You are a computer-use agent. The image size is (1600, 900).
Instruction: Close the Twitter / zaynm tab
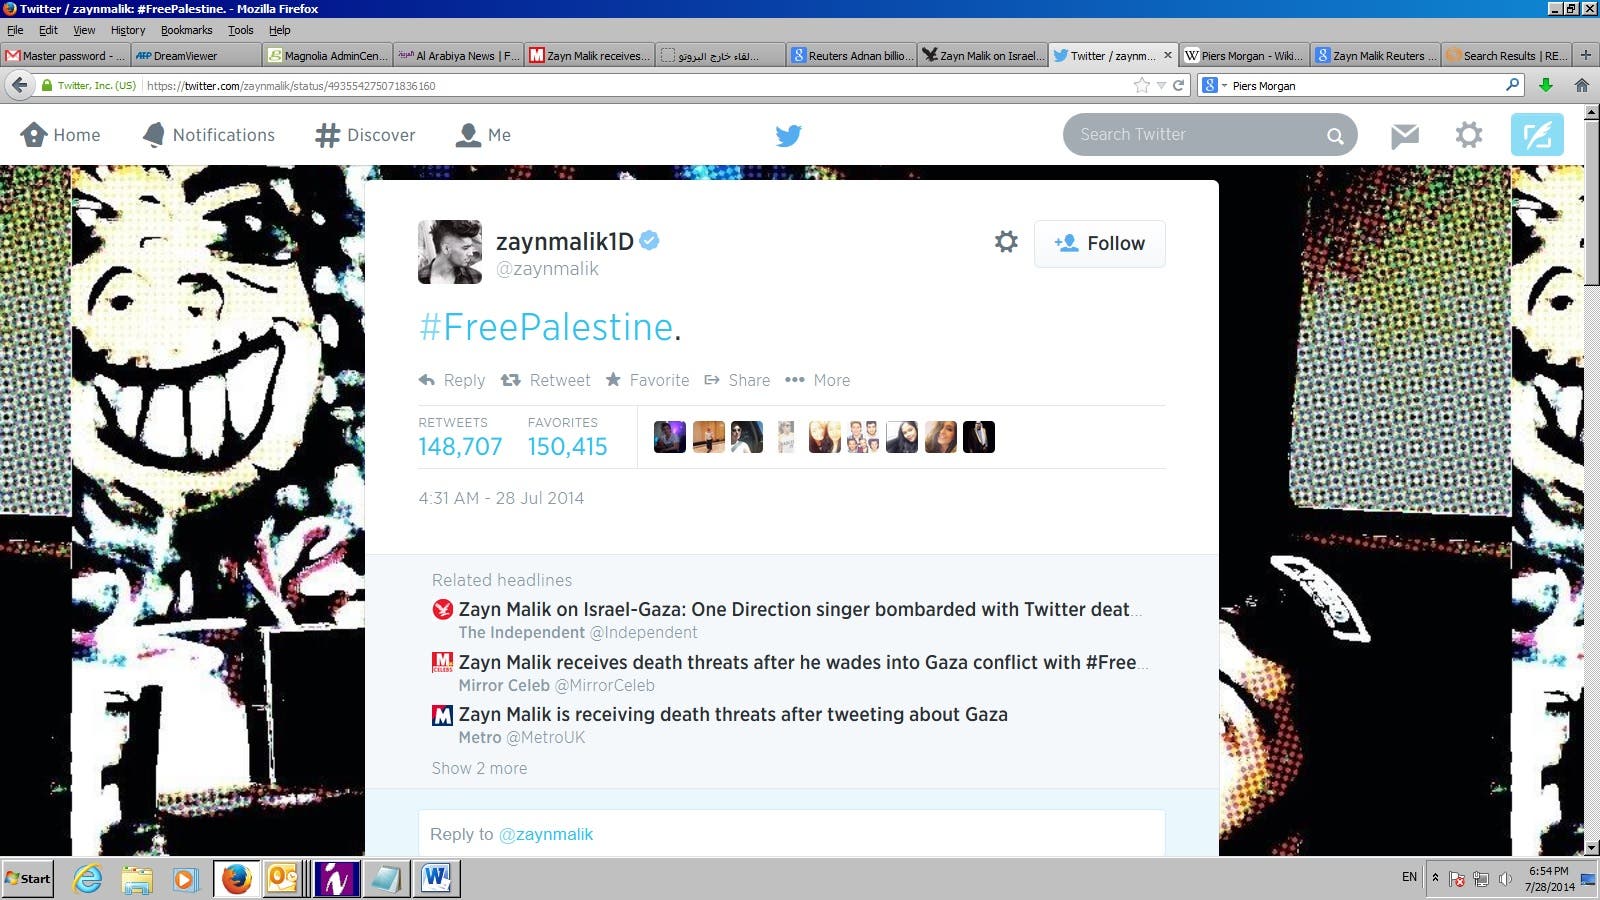click(1167, 55)
